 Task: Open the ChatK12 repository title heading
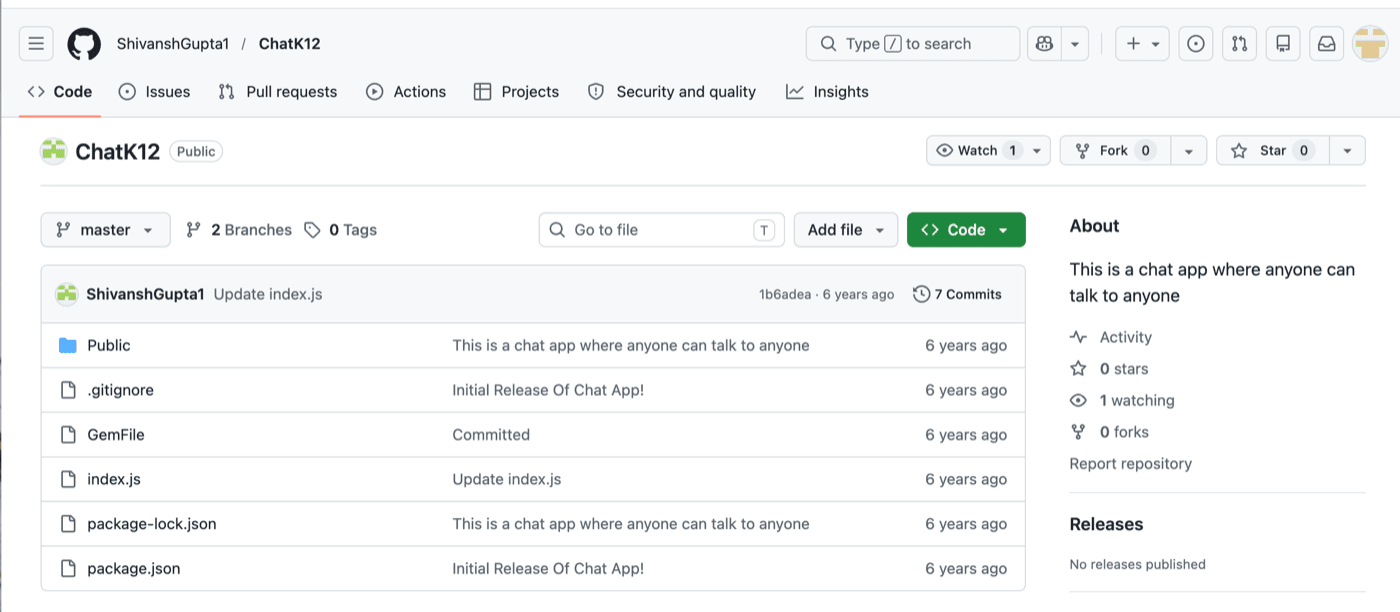[x=118, y=151]
